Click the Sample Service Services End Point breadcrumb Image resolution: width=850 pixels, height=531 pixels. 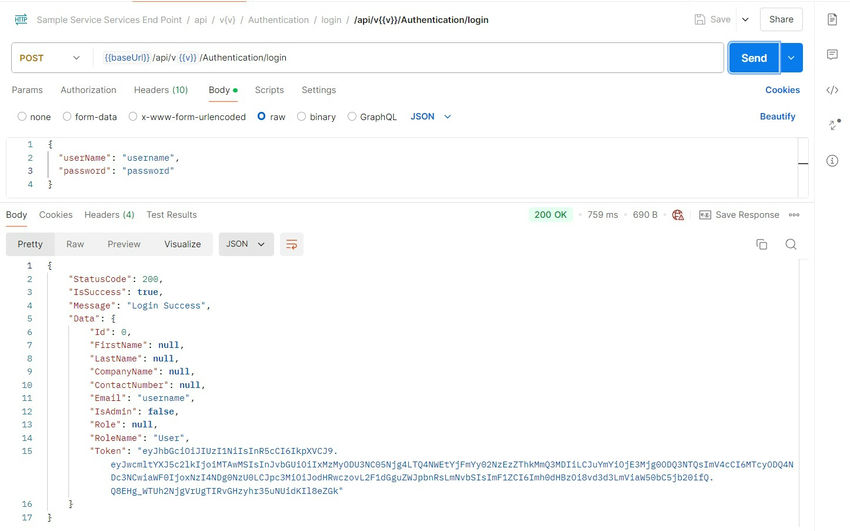coord(110,20)
